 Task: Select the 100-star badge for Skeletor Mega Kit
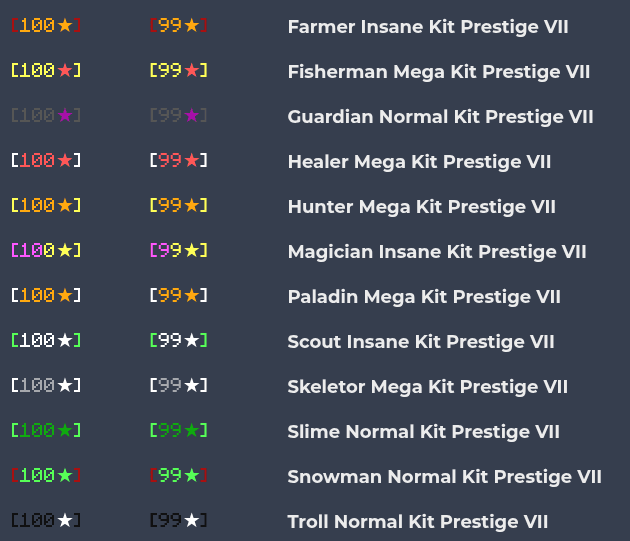(46, 386)
